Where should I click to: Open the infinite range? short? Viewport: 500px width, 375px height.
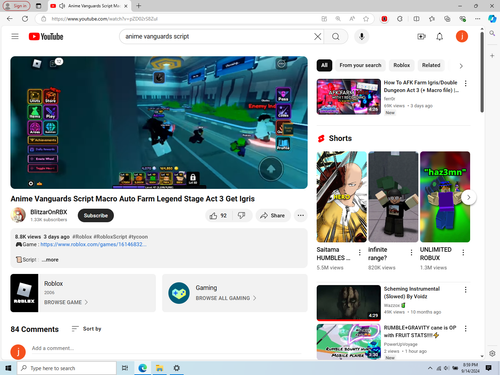tap(393, 197)
